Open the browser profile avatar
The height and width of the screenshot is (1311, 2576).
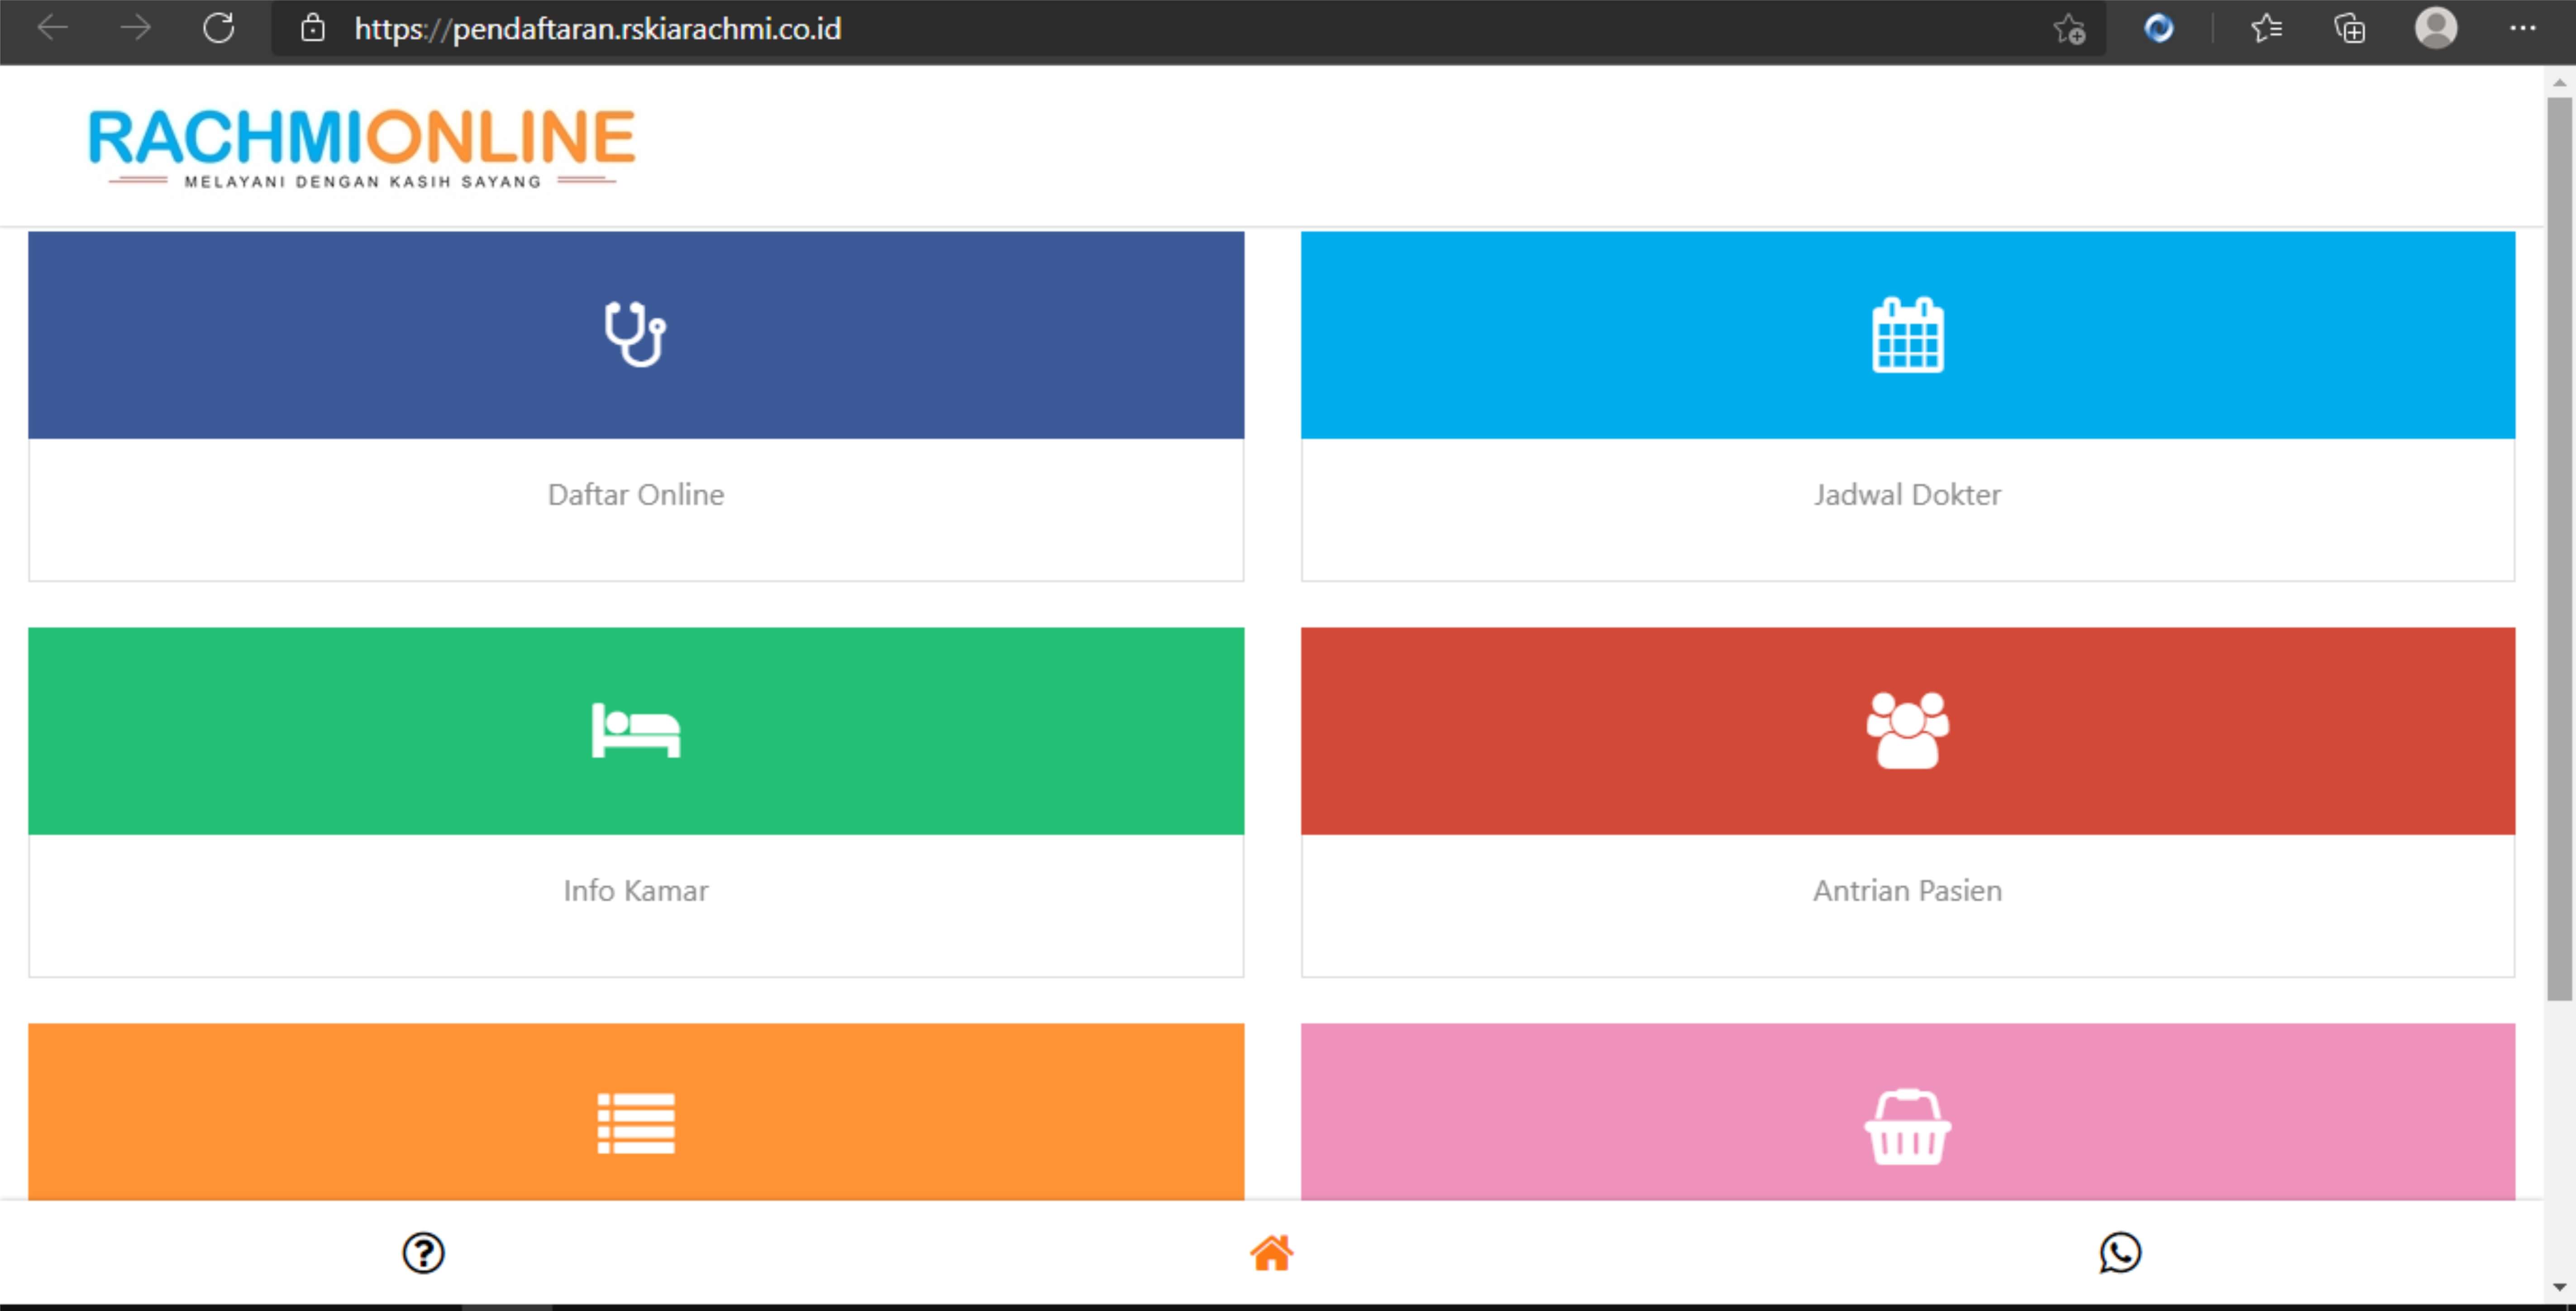coord(2436,28)
